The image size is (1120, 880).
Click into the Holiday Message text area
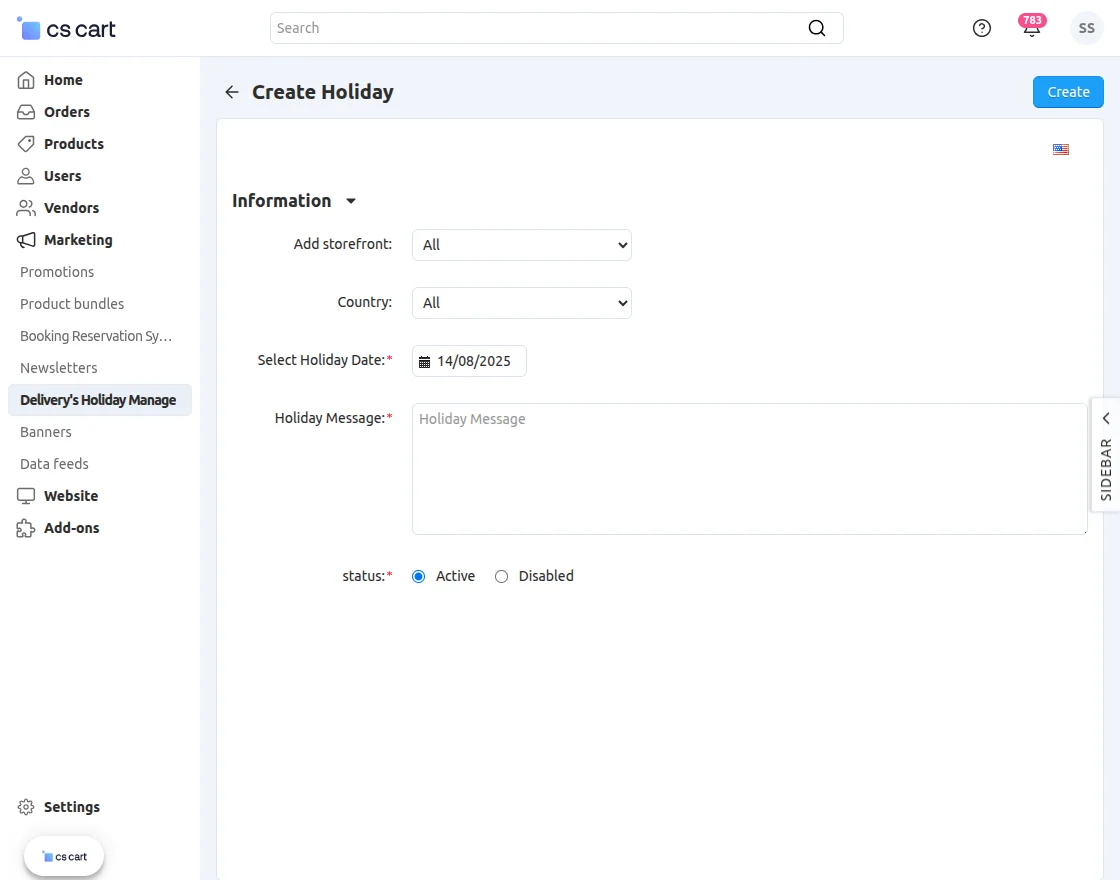(x=749, y=469)
